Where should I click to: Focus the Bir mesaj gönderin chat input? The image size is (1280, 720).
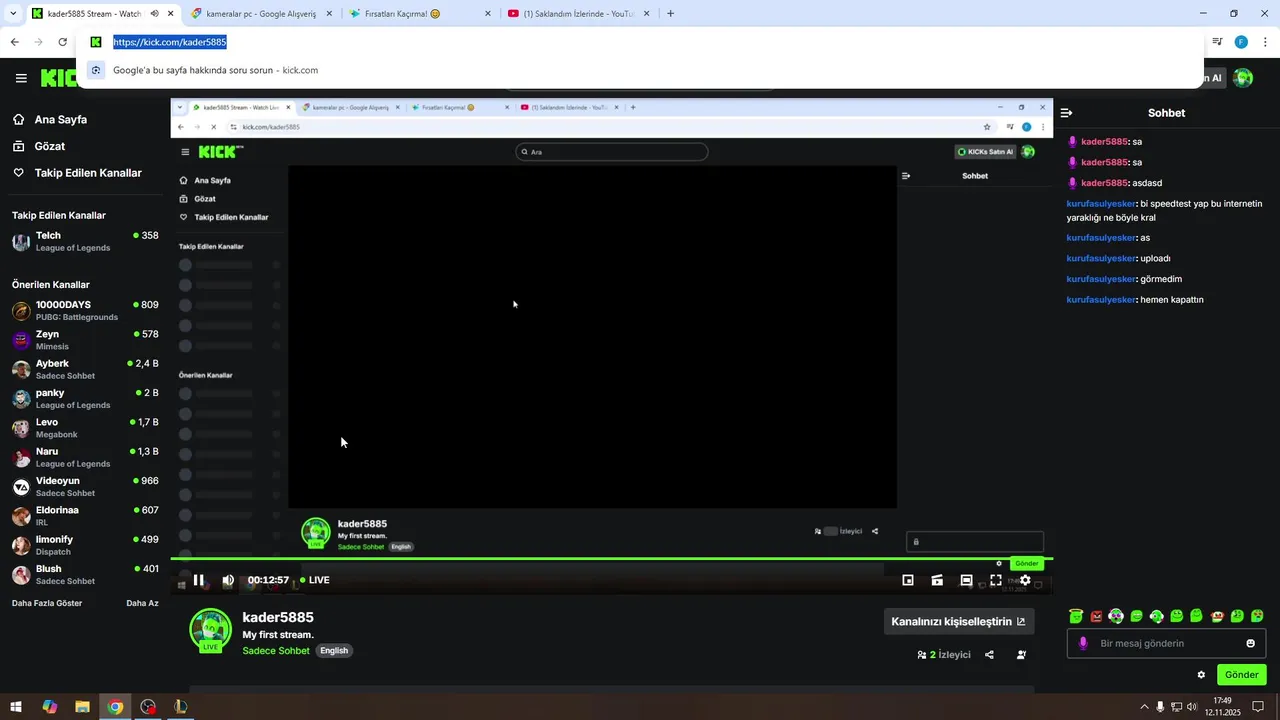(x=1165, y=643)
